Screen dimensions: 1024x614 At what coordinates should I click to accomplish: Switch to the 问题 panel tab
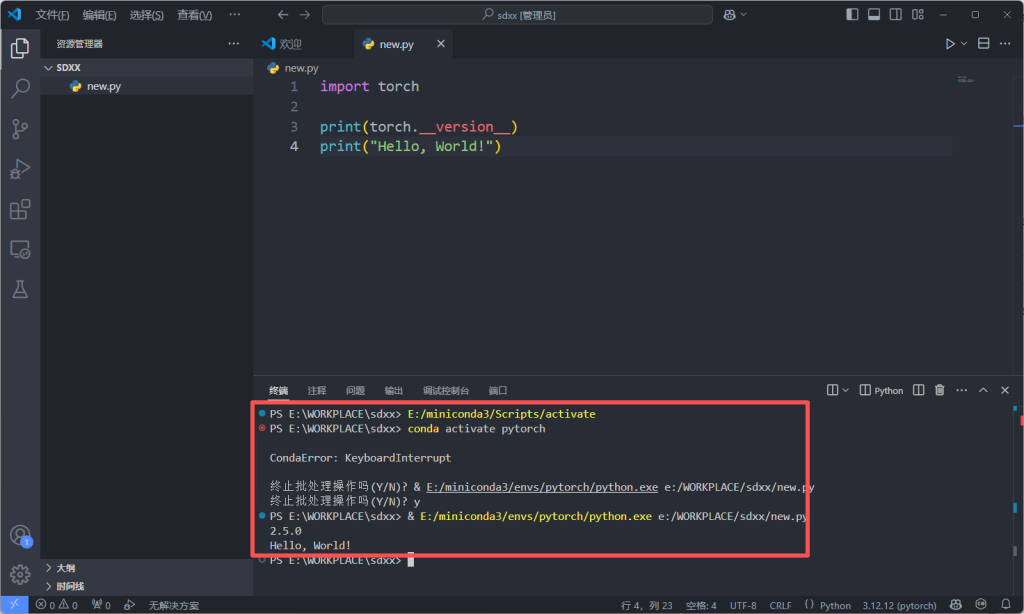(x=355, y=390)
